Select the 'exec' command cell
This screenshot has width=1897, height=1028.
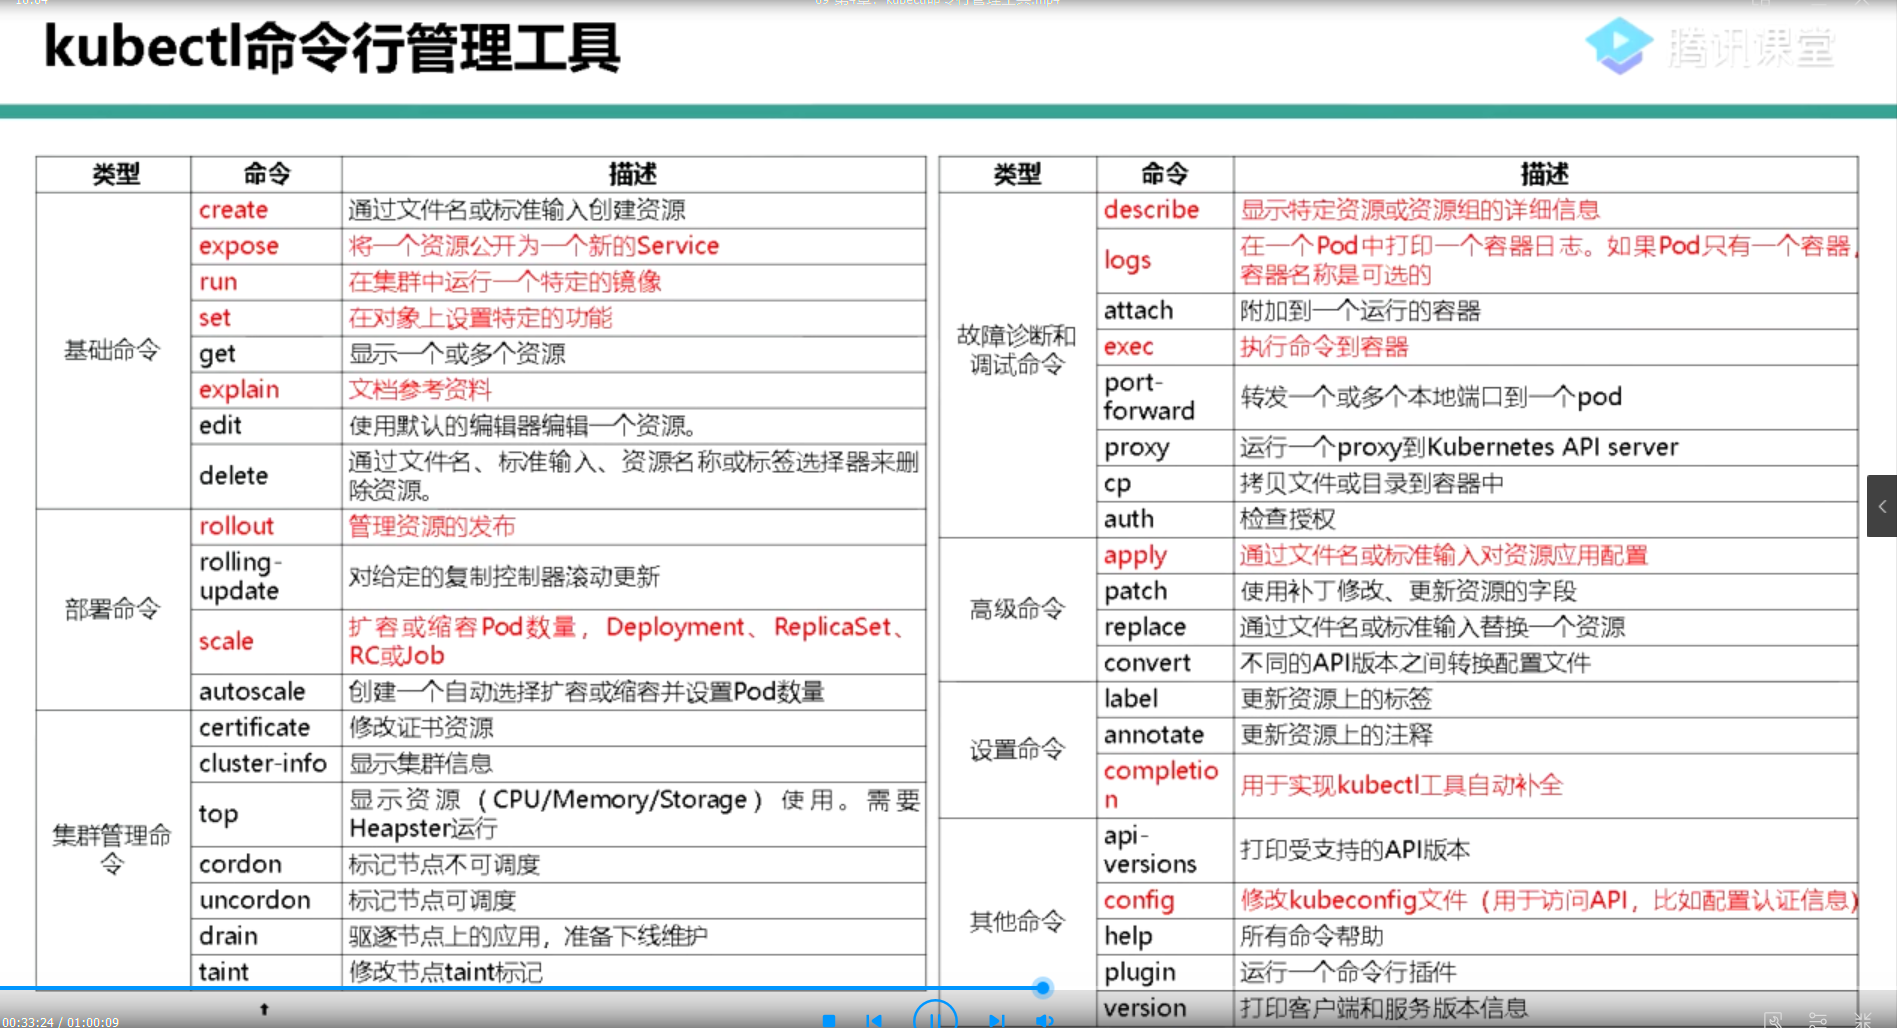[1165, 347]
